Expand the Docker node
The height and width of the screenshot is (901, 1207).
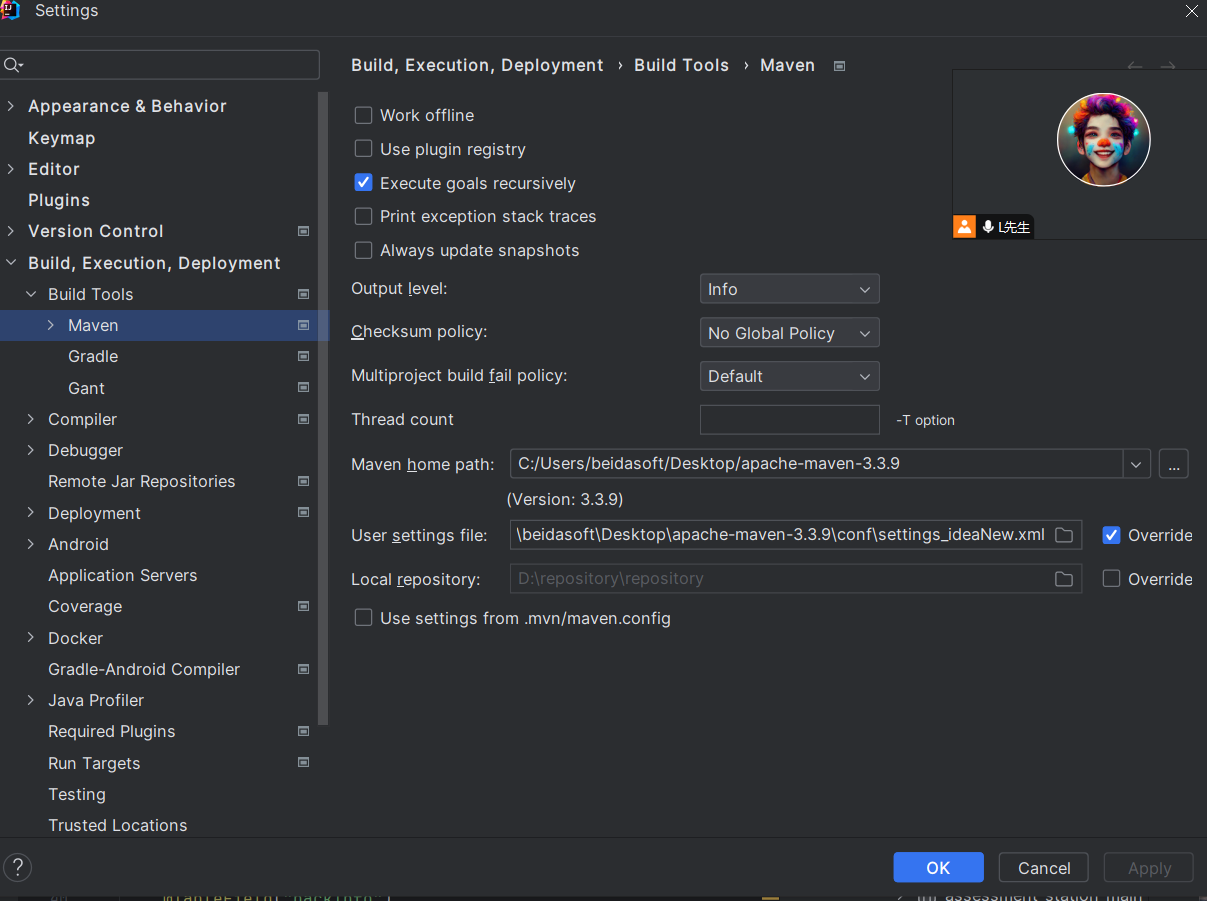[x=31, y=638]
